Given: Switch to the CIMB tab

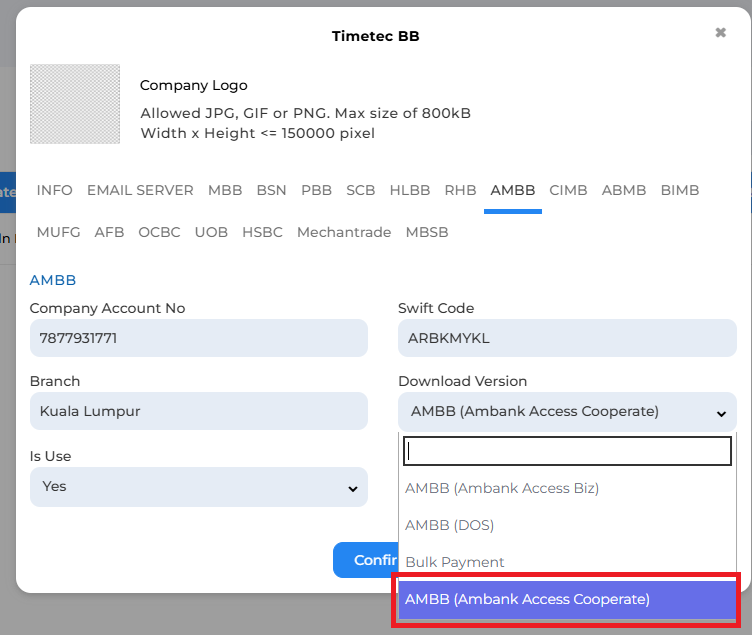Looking at the screenshot, I should pyautogui.click(x=568, y=190).
